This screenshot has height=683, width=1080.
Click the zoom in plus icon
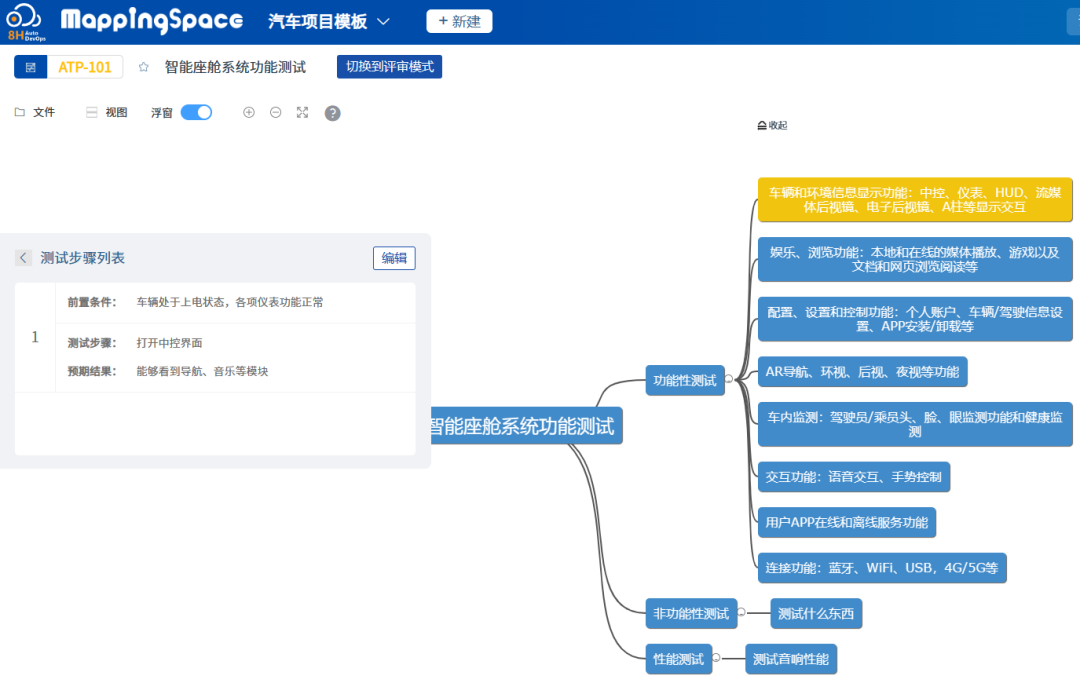click(x=249, y=113)
